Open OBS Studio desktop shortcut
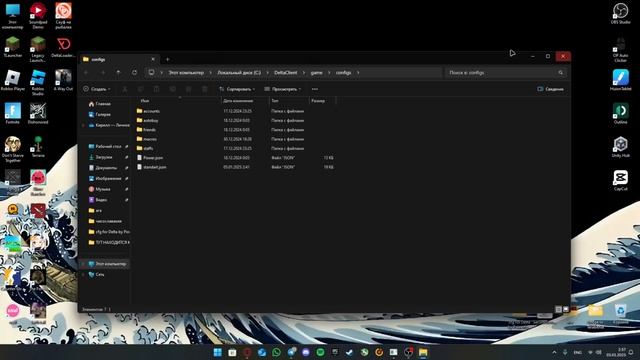The image size is (640, 360). click(x=620, y=13)
